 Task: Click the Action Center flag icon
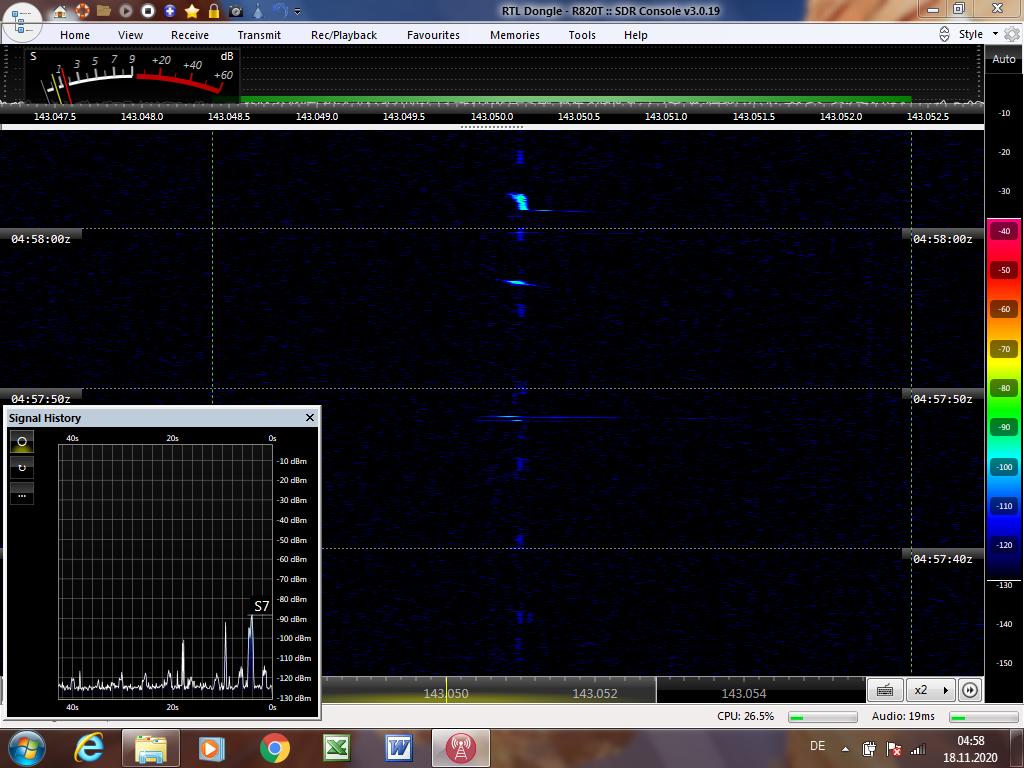893,749
